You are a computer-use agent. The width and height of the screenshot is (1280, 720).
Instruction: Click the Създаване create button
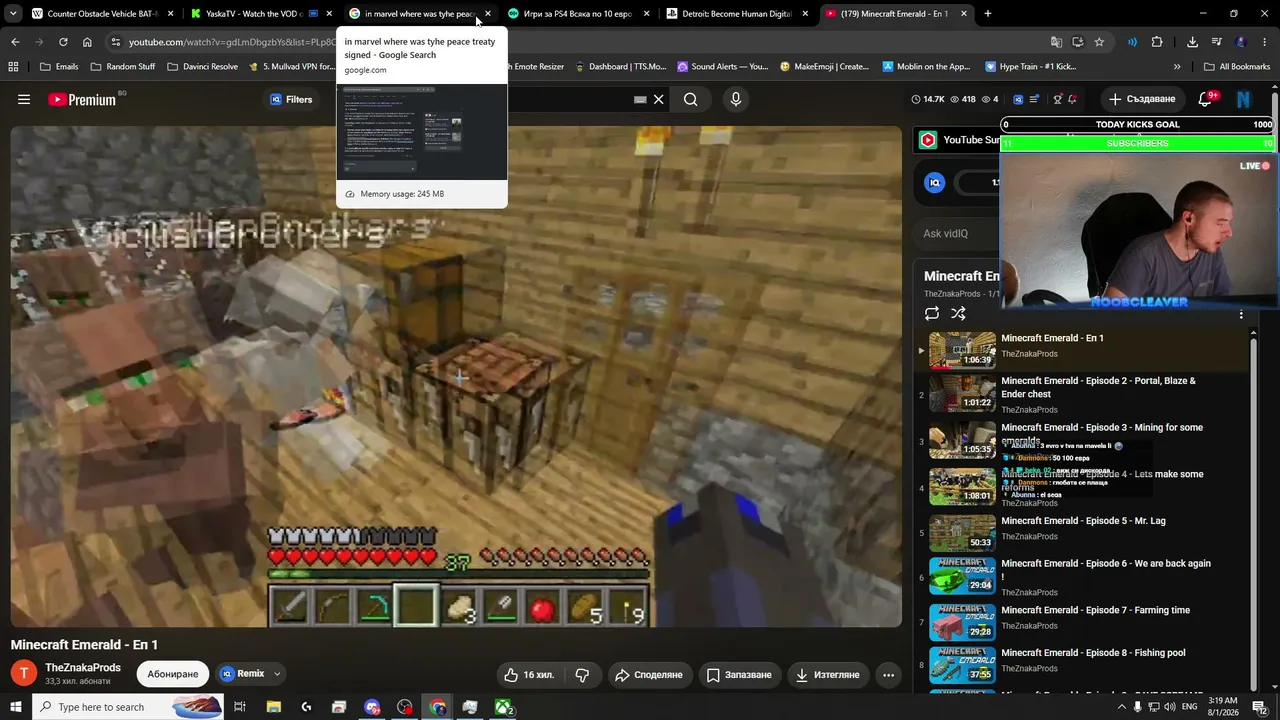(1142, 99)
